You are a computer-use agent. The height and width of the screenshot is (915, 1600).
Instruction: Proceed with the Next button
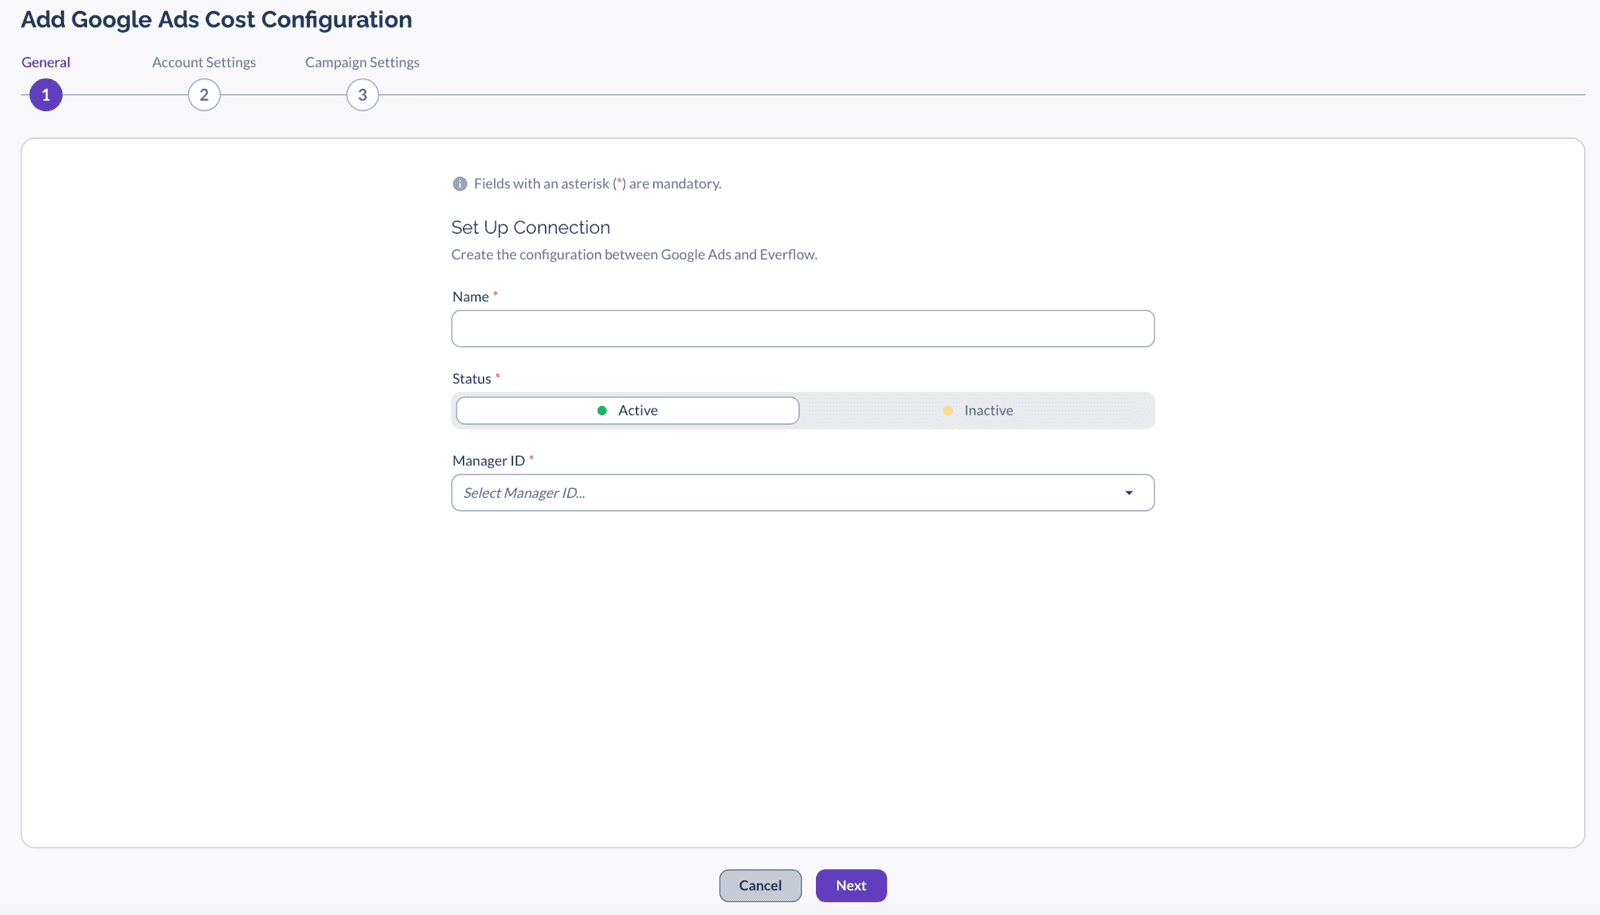pos(851,886)
